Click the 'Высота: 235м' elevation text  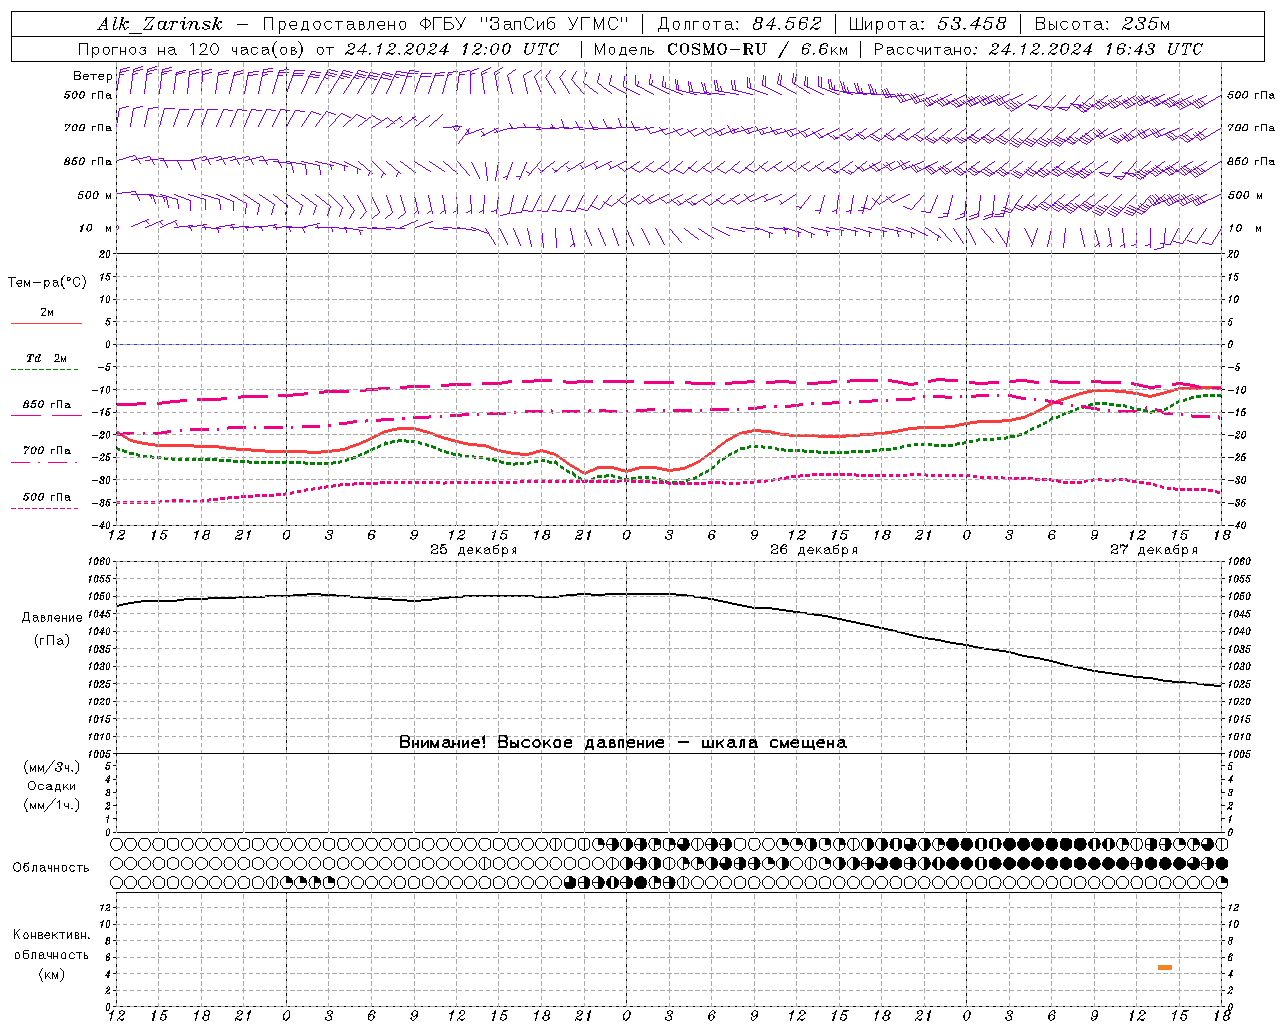point(1102,25)
